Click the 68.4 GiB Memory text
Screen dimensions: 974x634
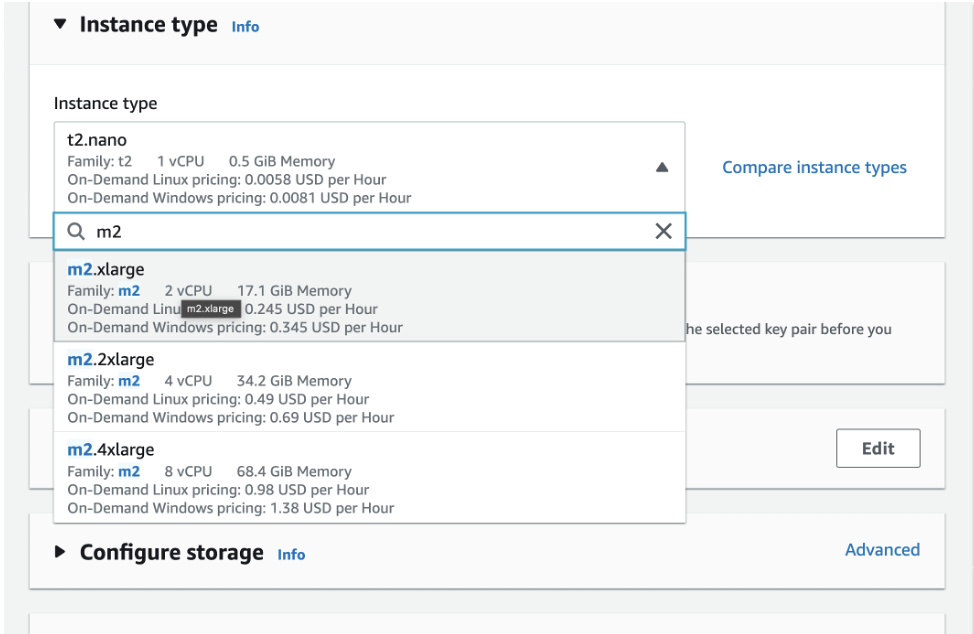(x=294, y=471)
